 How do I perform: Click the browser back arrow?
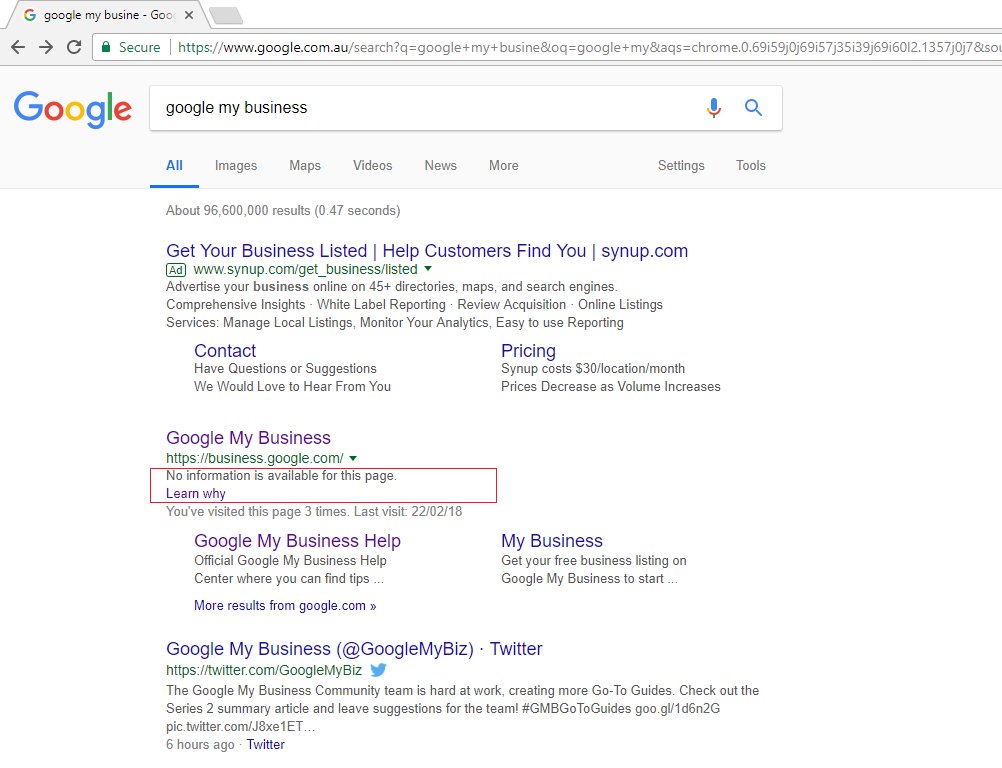[18, 46]
